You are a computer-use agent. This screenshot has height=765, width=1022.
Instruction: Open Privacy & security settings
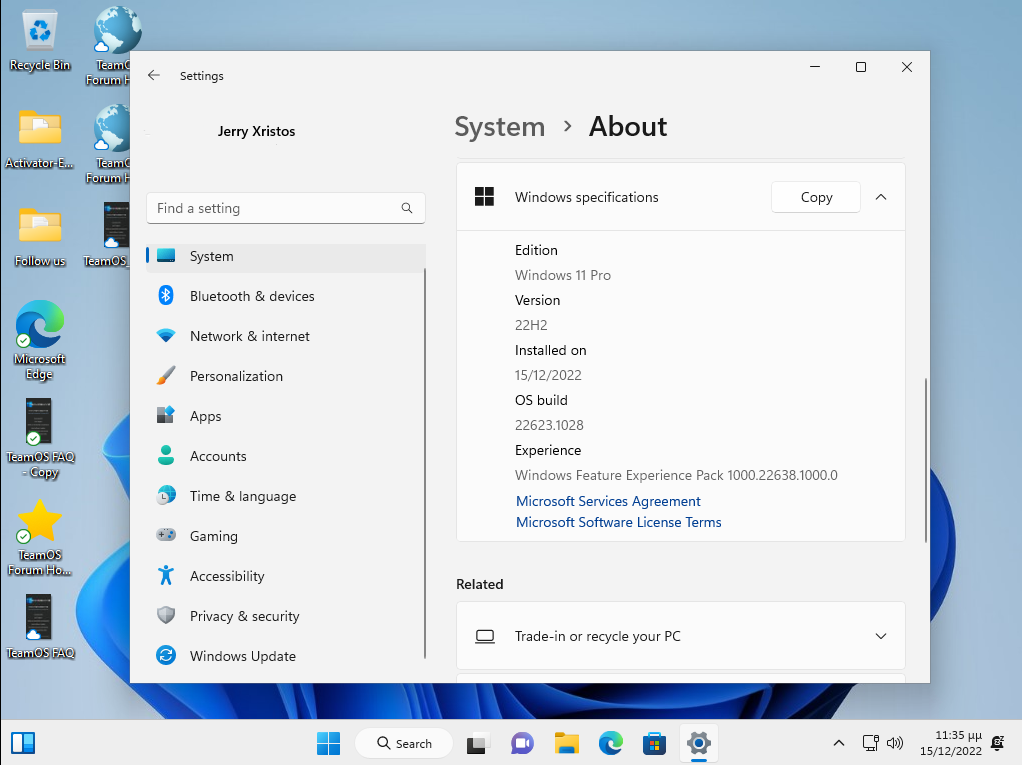click(x=244, y=616)
